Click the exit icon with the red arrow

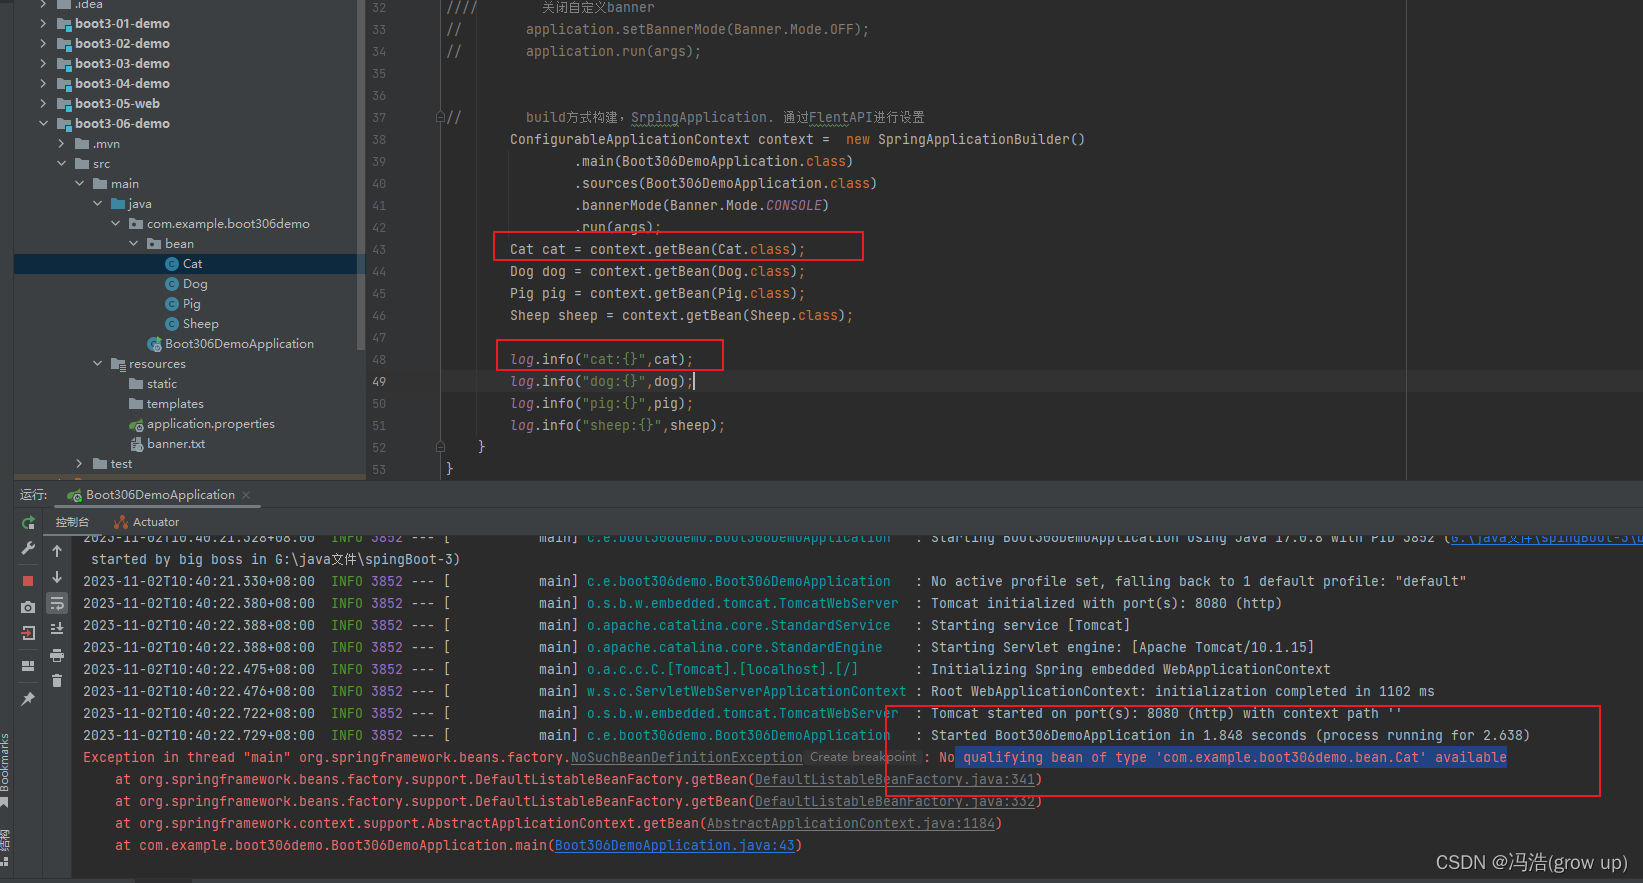pos(28,633)
